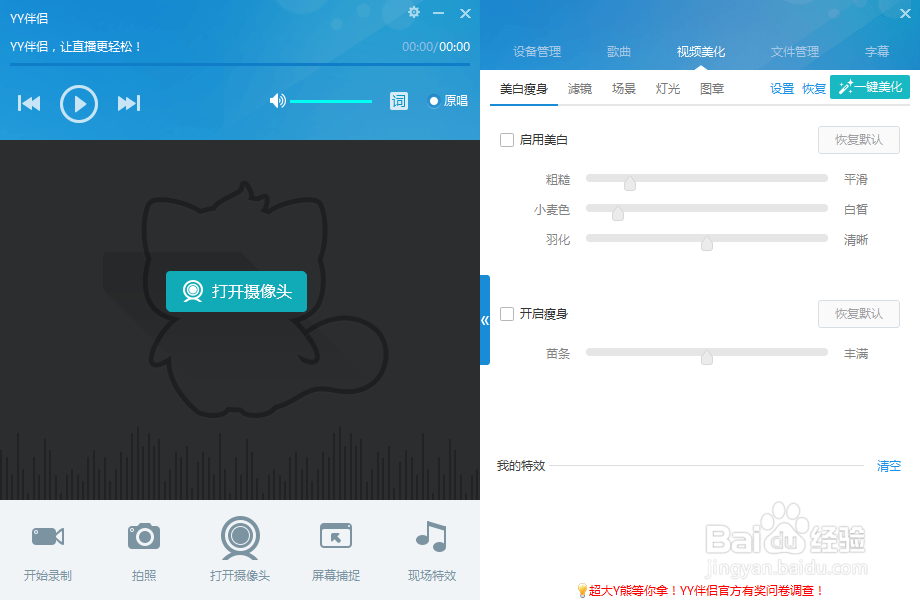Open the settings gear in the title bar
The height and width of the screenshot is (600, 920).
414,12
